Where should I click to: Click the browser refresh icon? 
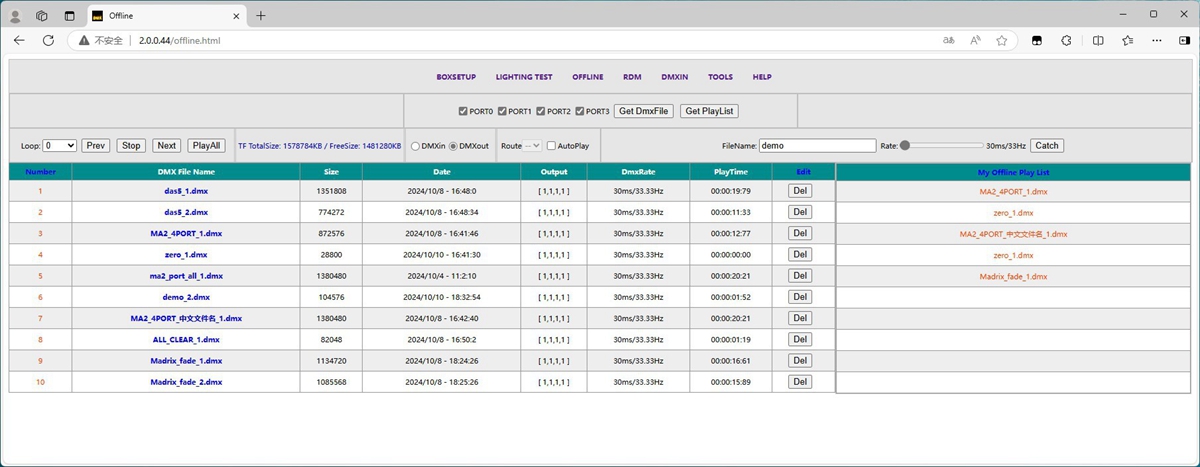point(48,40)
